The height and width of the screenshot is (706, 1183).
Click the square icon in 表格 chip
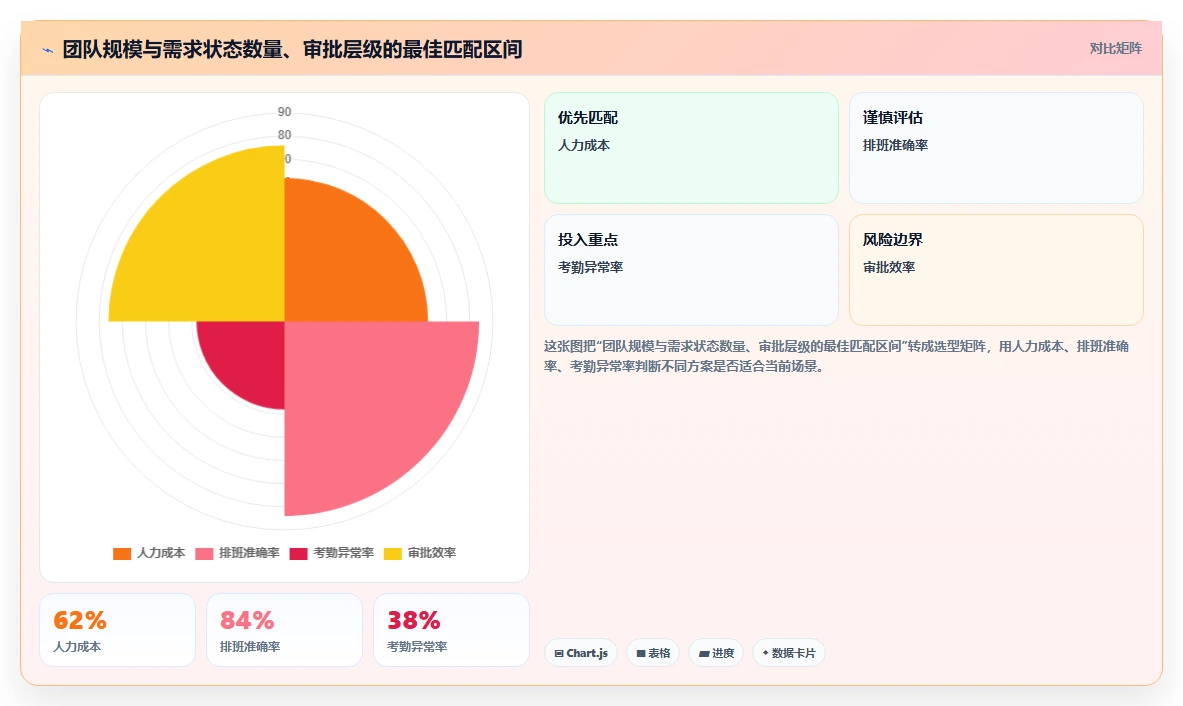coord(641,653)
